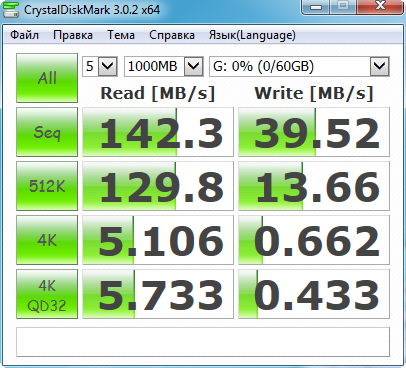
Task: Launch the 4K random test
Action: tap(47, 240)
